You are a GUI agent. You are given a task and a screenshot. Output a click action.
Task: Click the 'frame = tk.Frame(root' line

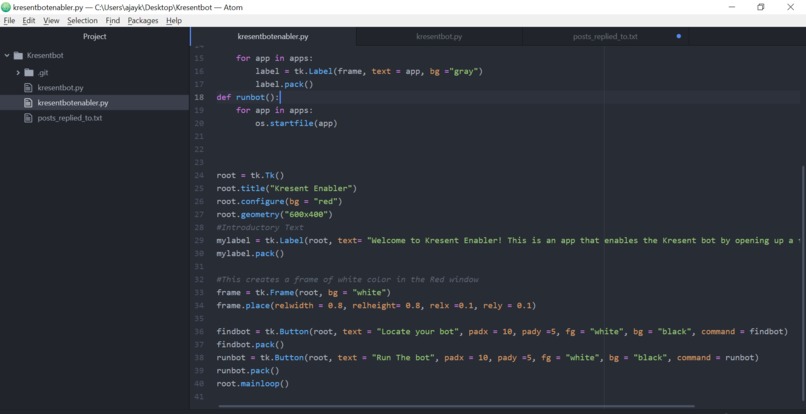tap(304, 293)
